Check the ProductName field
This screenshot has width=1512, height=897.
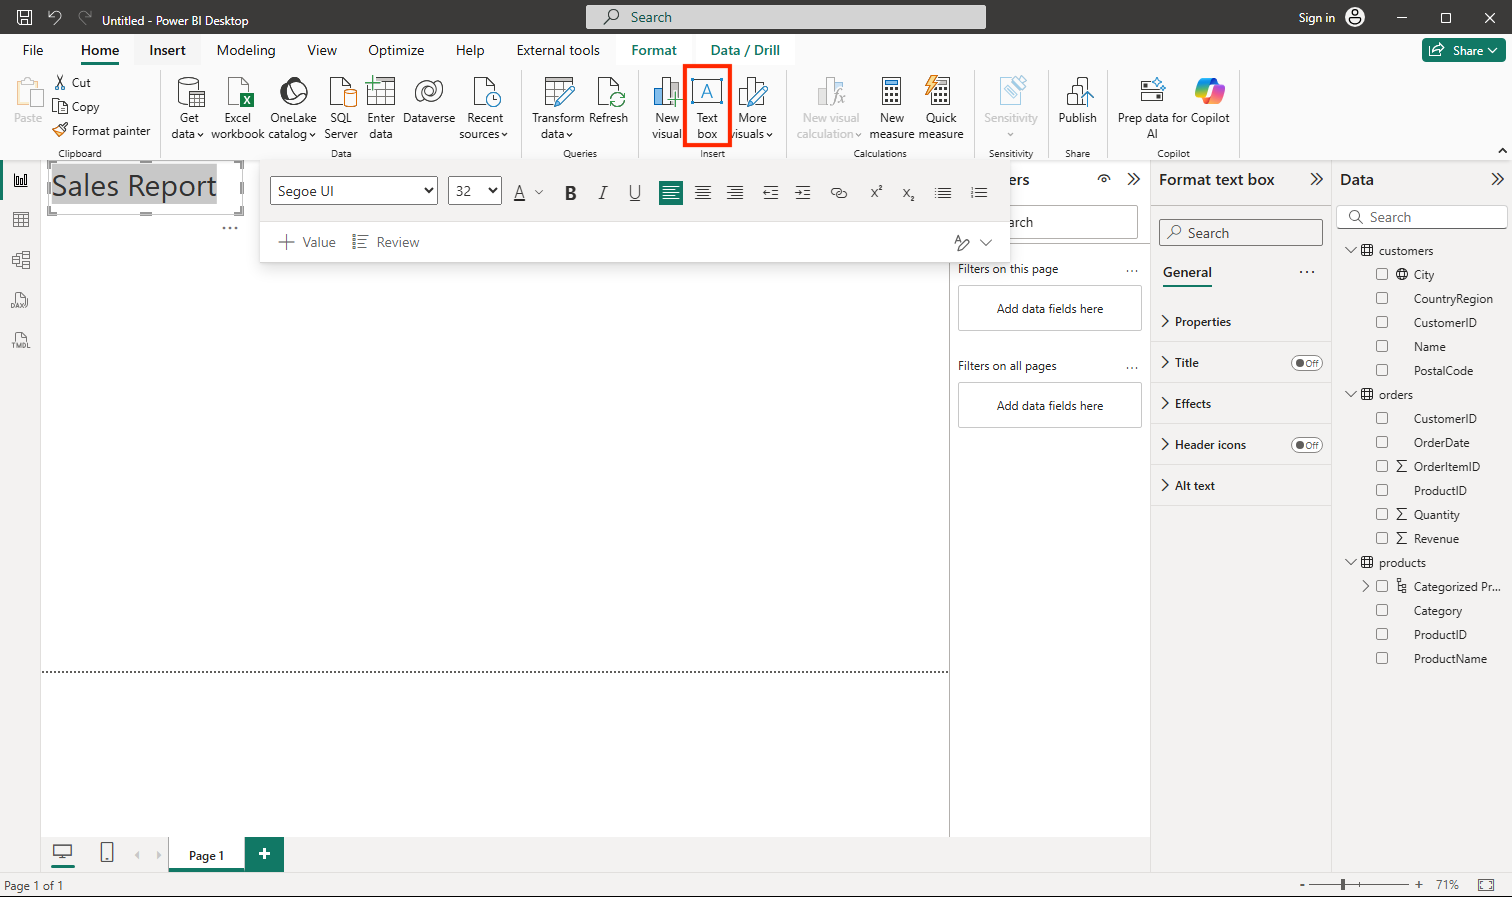coord(1382,658)
